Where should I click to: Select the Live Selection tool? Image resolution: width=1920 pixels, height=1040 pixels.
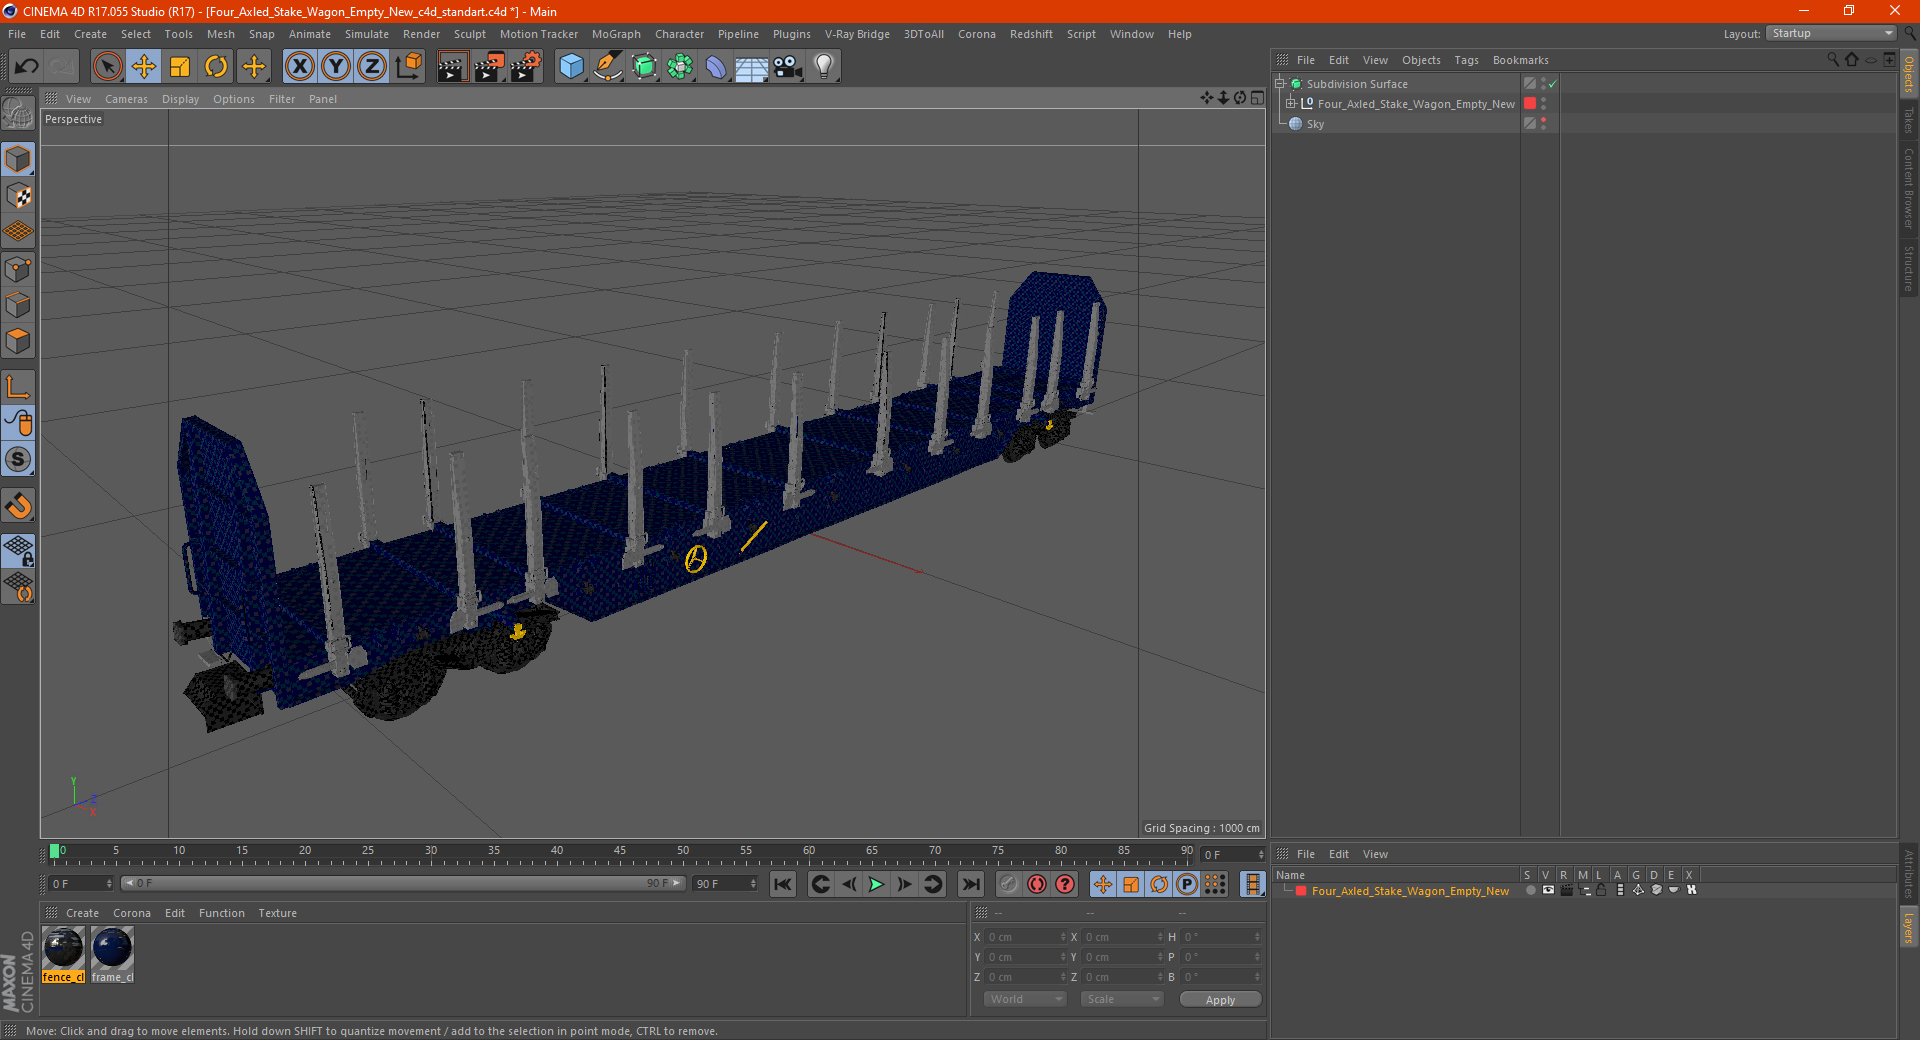(x=107, y=67)
